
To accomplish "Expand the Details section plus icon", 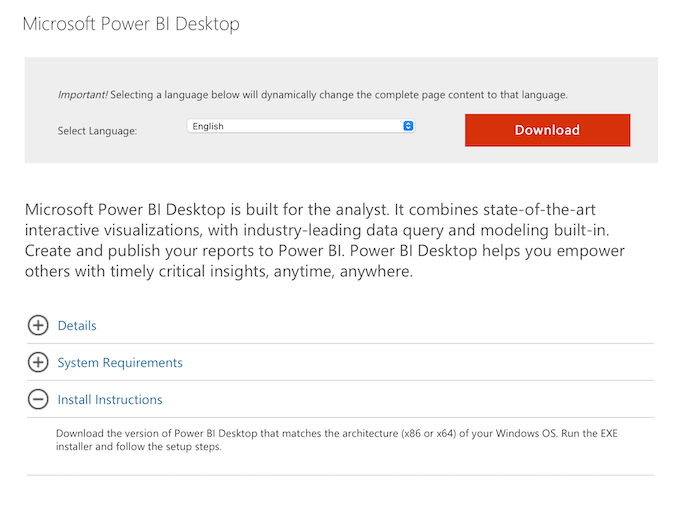I will click(38, 325).
